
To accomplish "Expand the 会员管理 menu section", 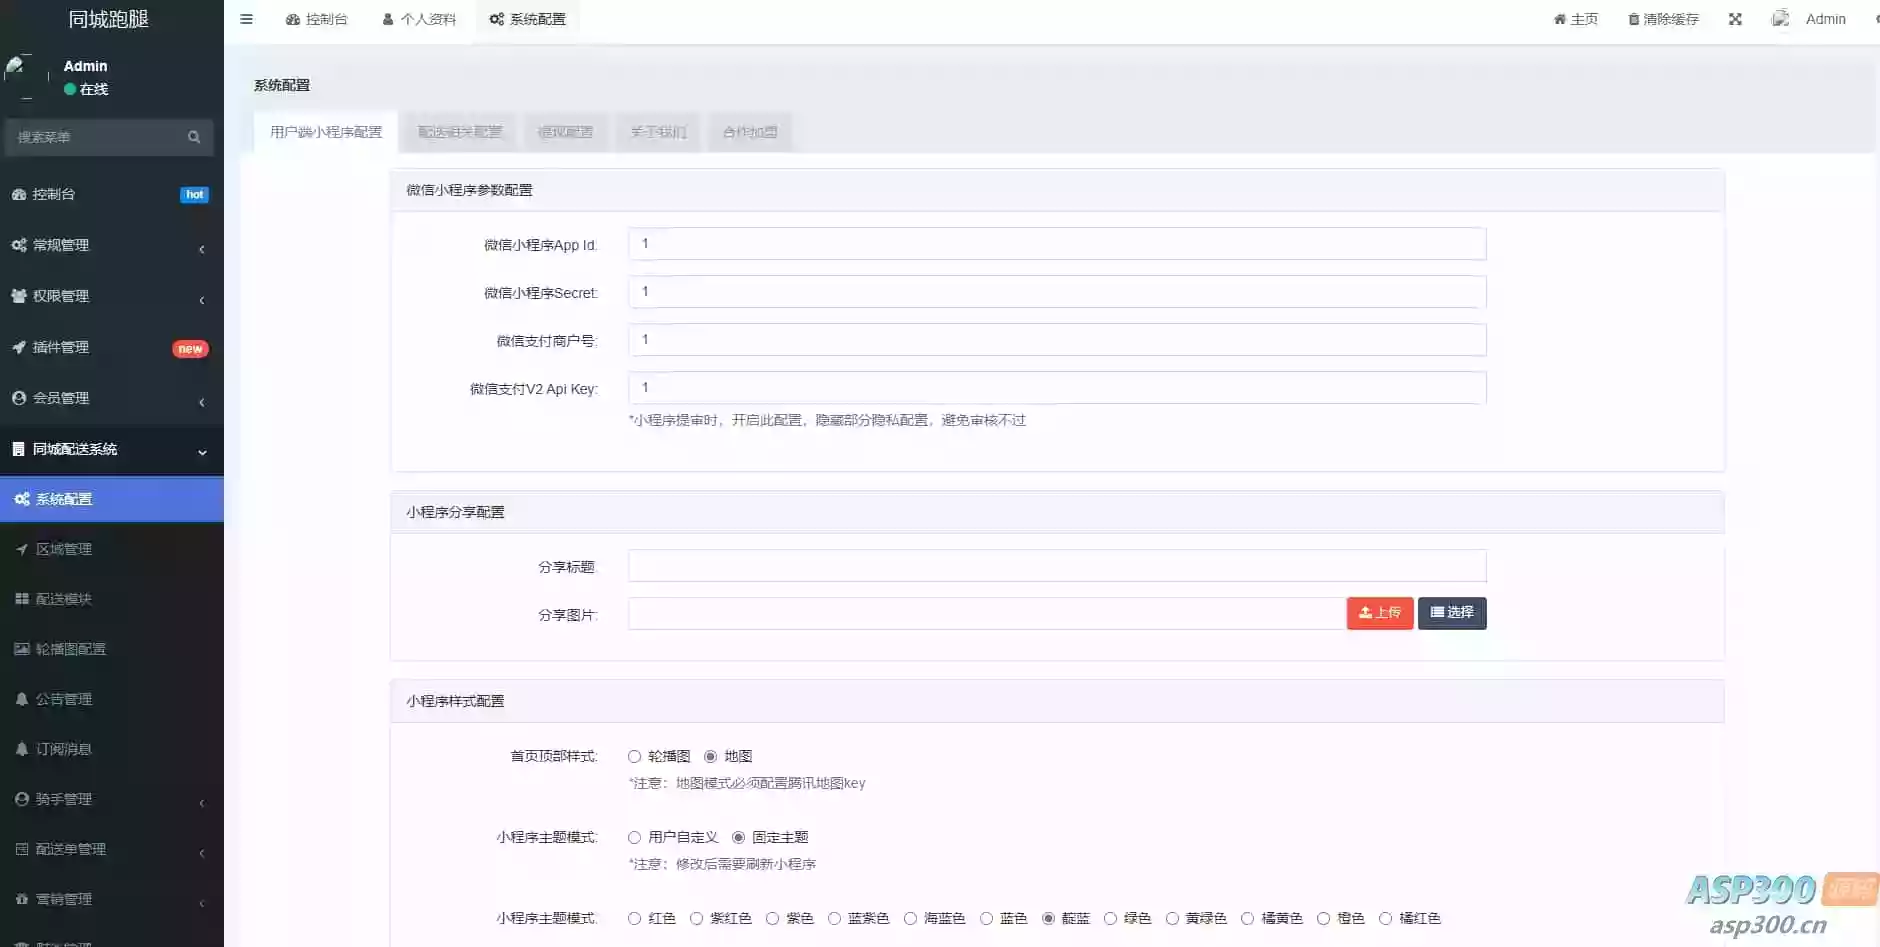I will pyautogui.click(x=110, y=397).
